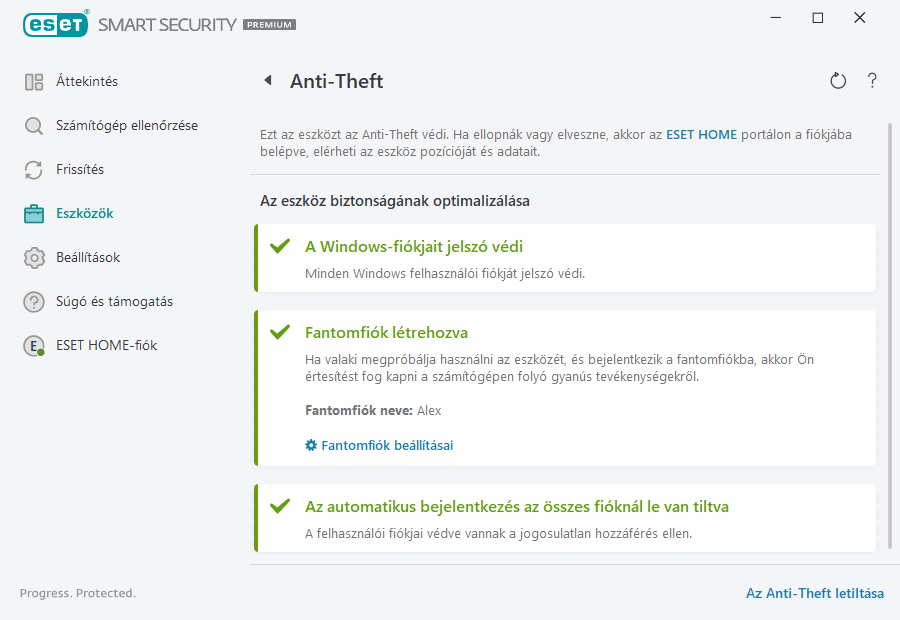Select the Számítógép ellenőrzése magnifier icon
900x620 pixels.
(33, 127)
